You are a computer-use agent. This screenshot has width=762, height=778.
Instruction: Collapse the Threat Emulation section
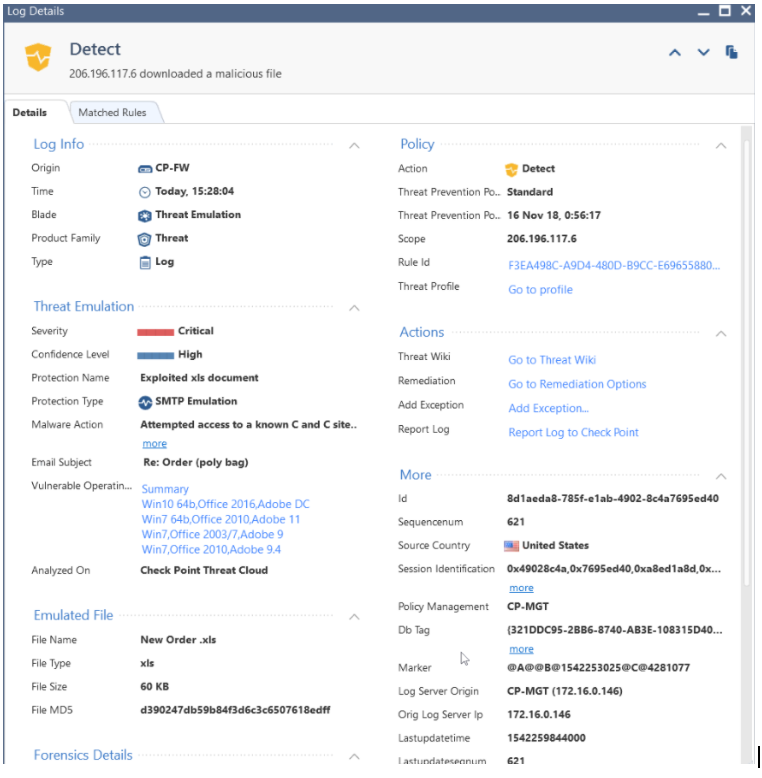click(354, 308)
